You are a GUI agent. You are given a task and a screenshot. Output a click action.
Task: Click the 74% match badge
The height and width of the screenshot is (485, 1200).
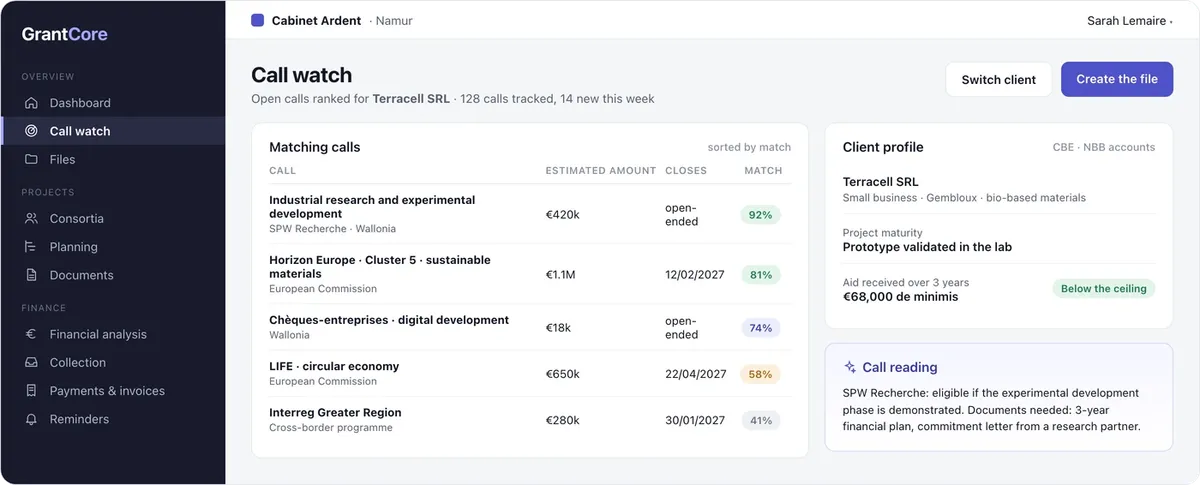click(x=761, y=328)
